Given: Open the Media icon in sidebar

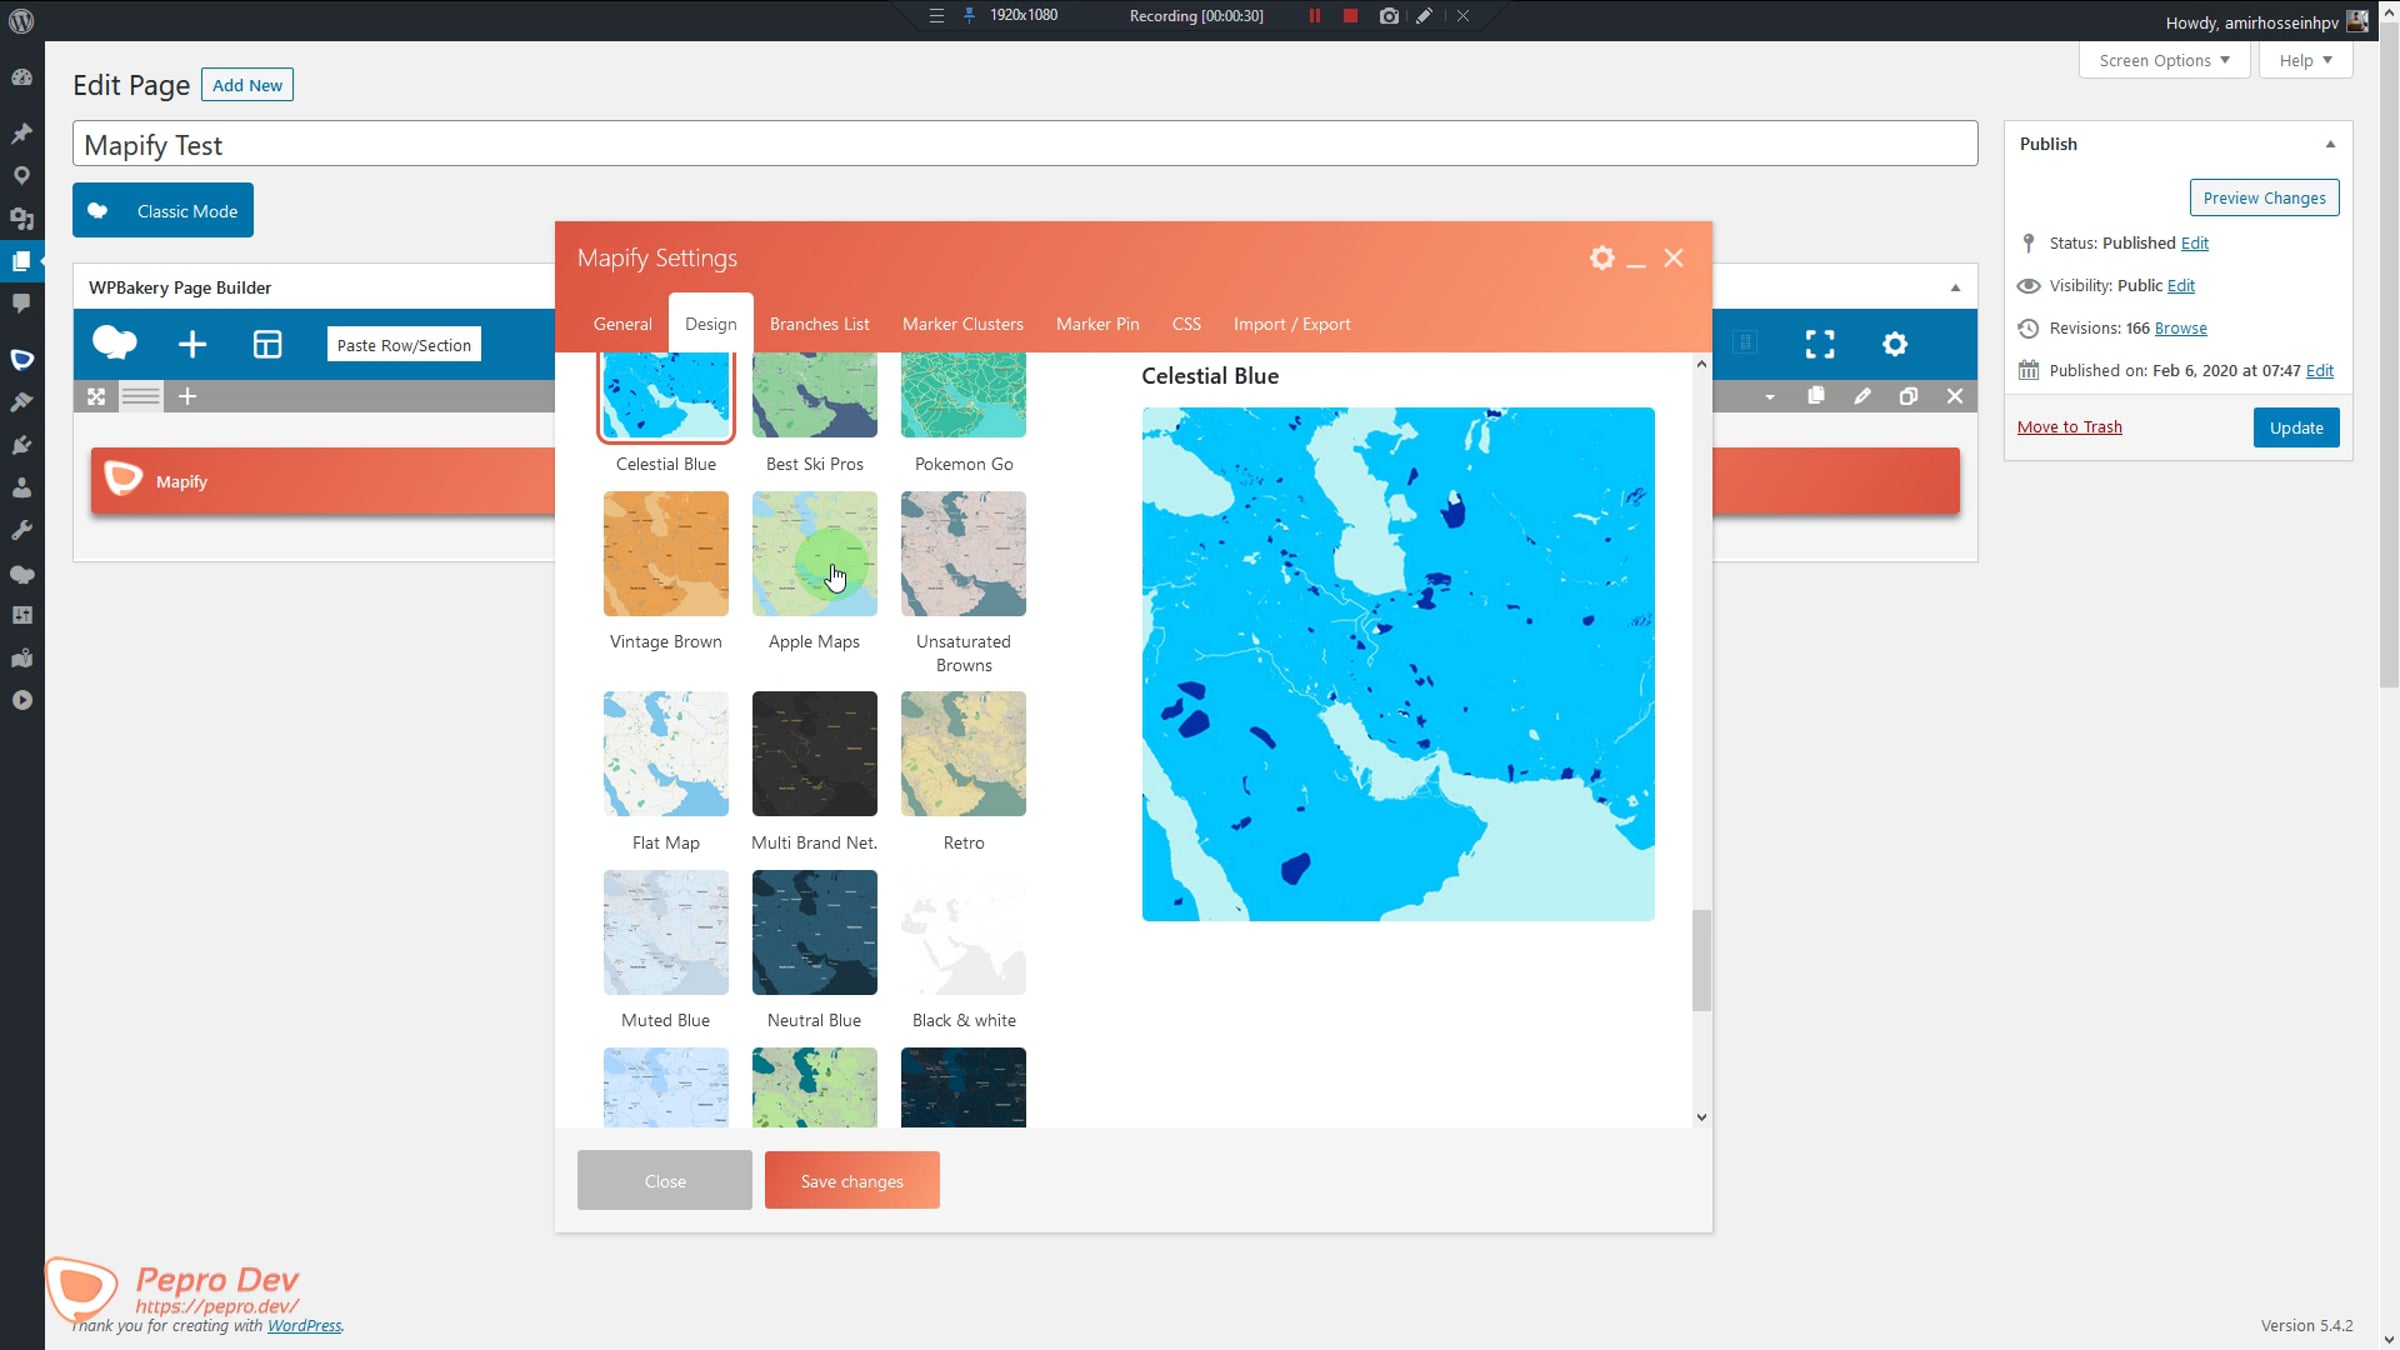Looking at the screenshot, I should tap(21, 218).
